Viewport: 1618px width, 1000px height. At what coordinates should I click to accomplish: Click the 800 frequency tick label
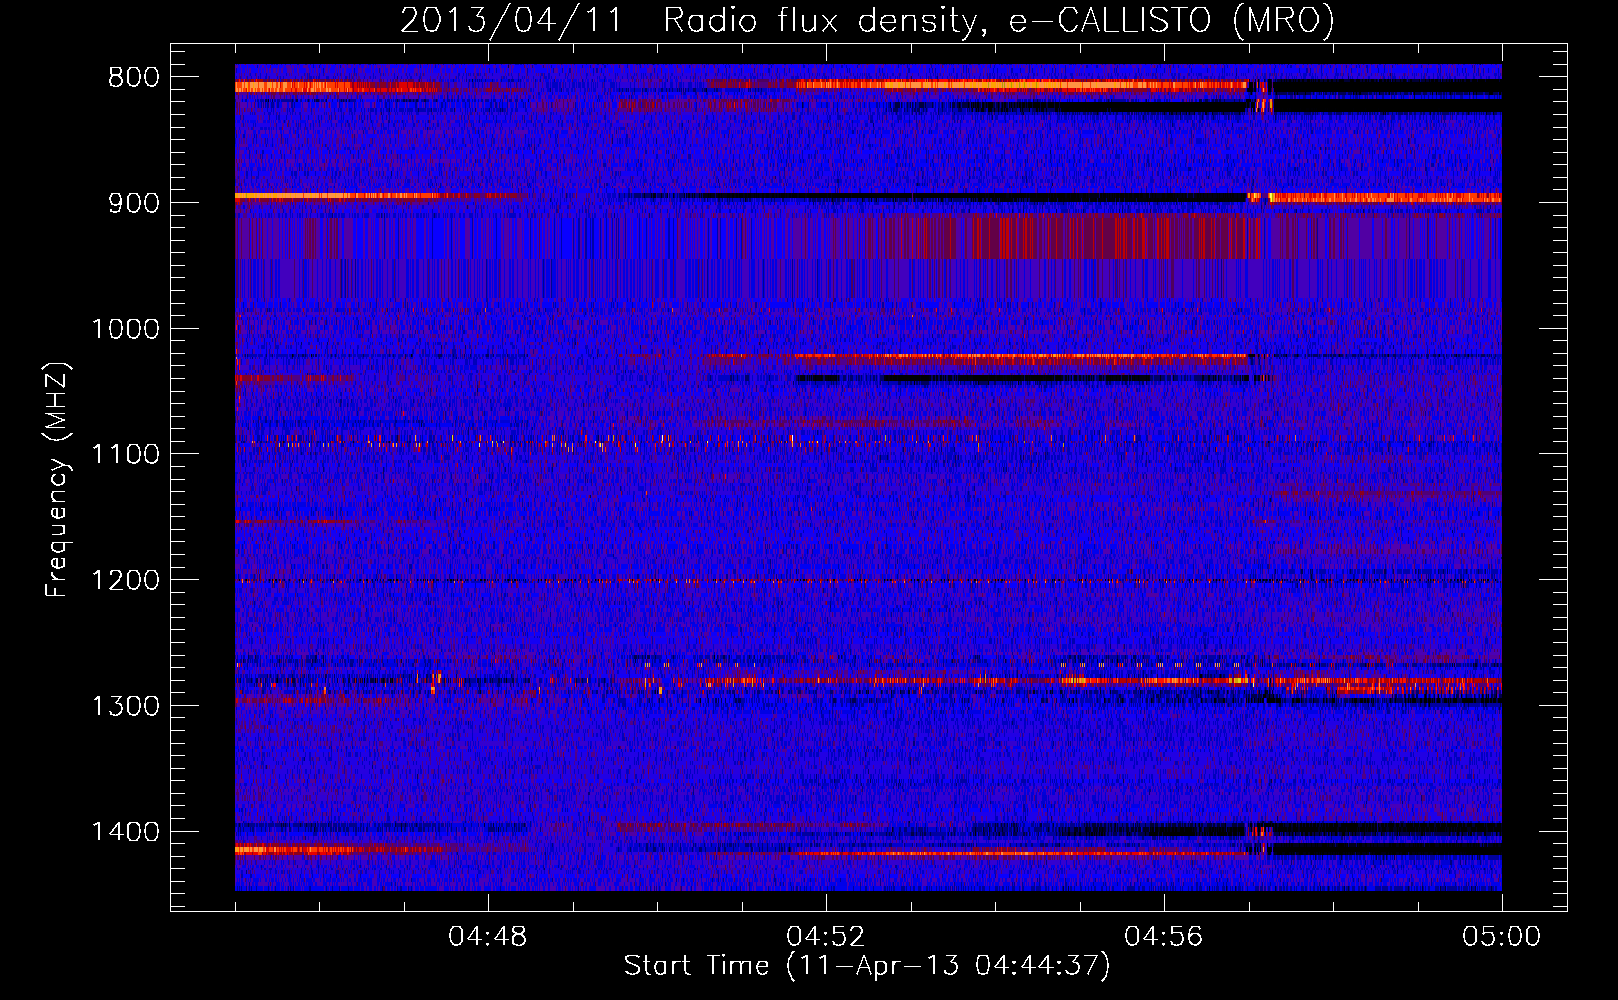[134, 78]
